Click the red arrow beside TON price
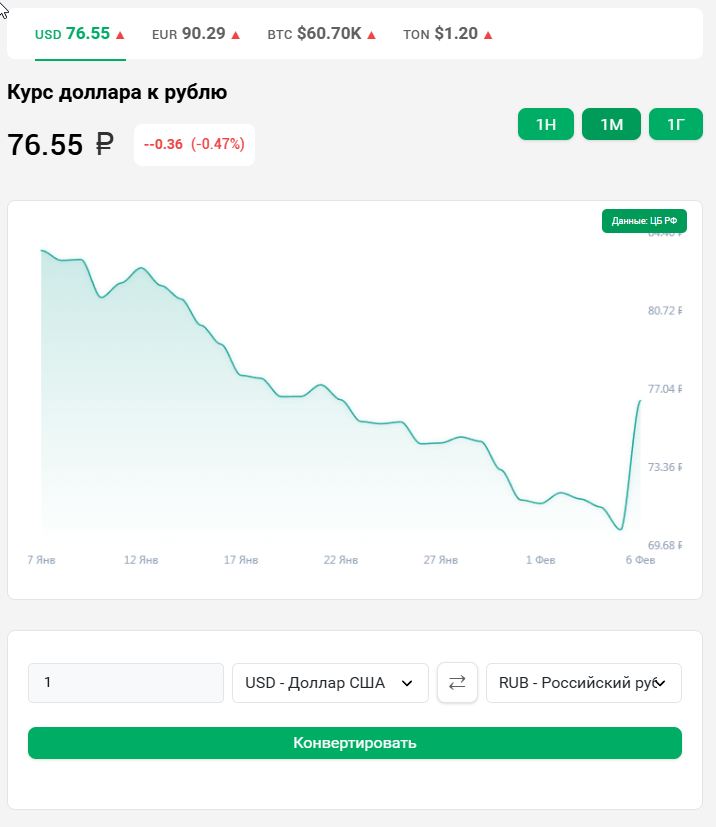This screenshot has height=827, width=716. [488, 35]
